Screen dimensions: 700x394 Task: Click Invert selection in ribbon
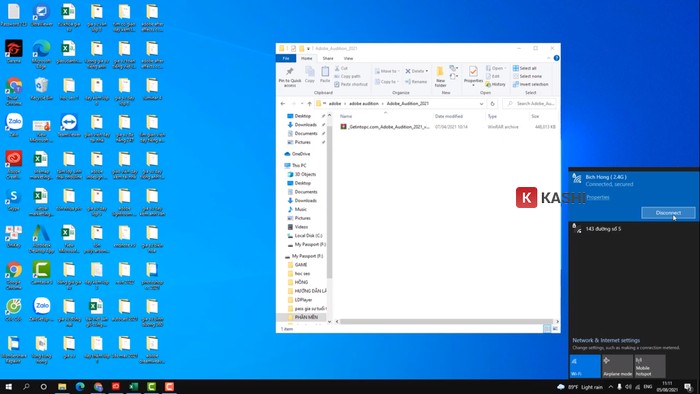click(x=531, y=84)
